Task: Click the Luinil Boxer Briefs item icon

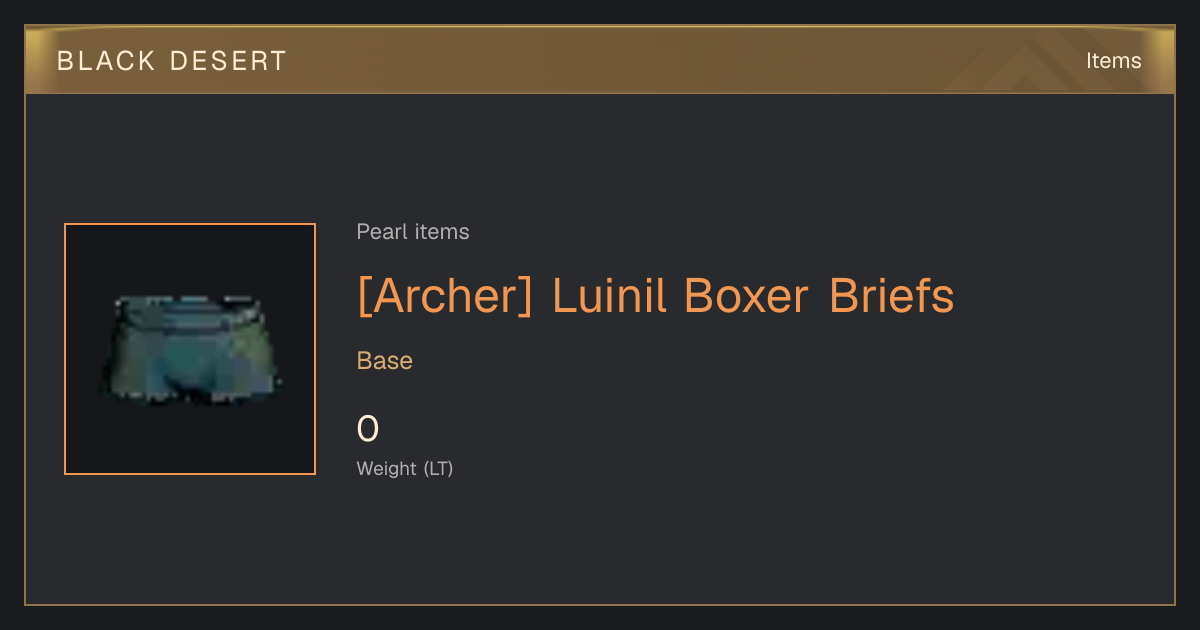Action: click(x=190, y=348)
